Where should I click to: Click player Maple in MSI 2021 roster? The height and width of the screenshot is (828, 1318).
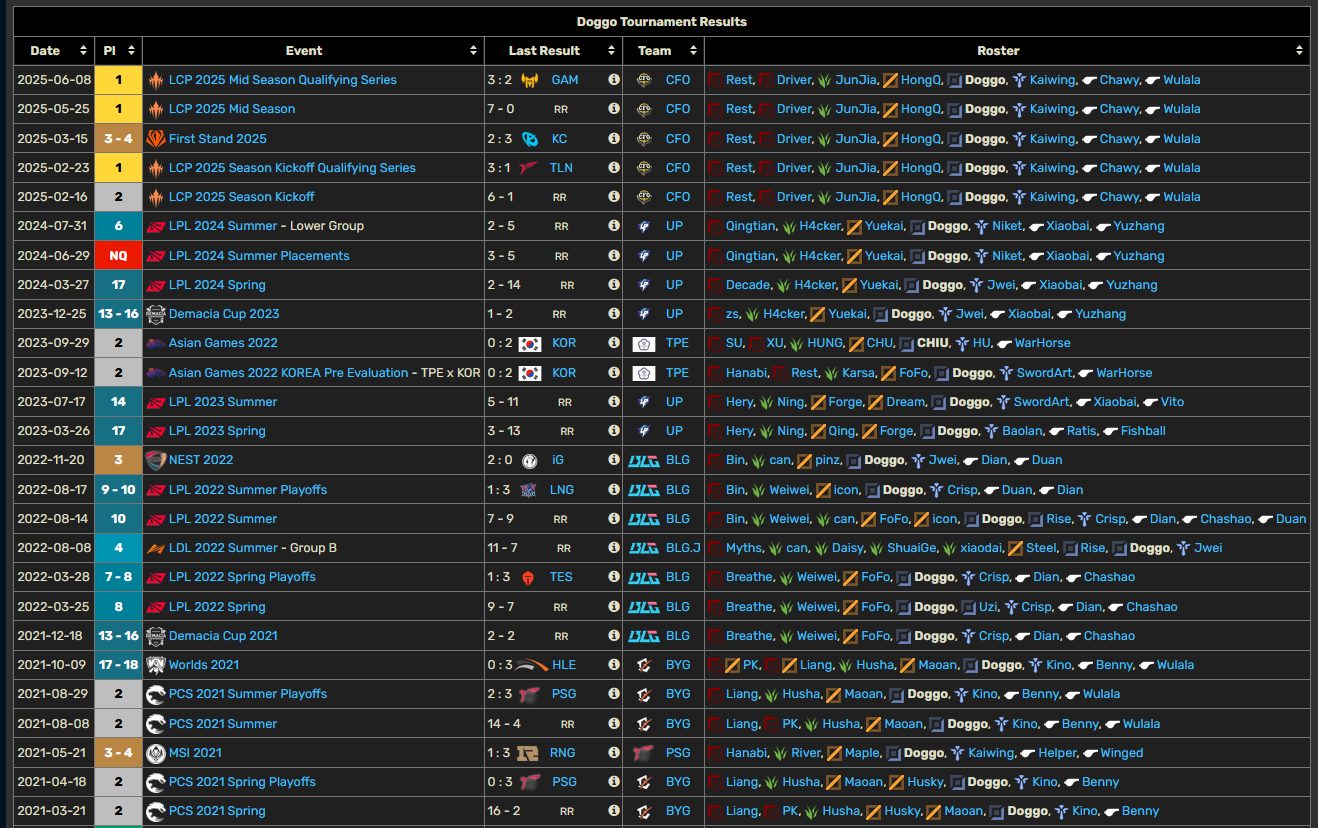(863, 753)
